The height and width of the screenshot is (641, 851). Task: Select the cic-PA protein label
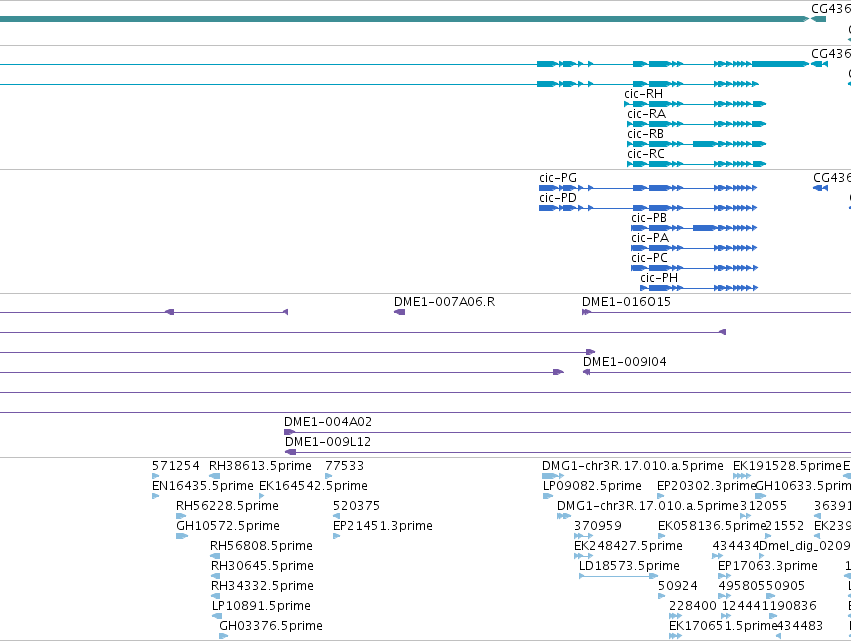[650, 238]
